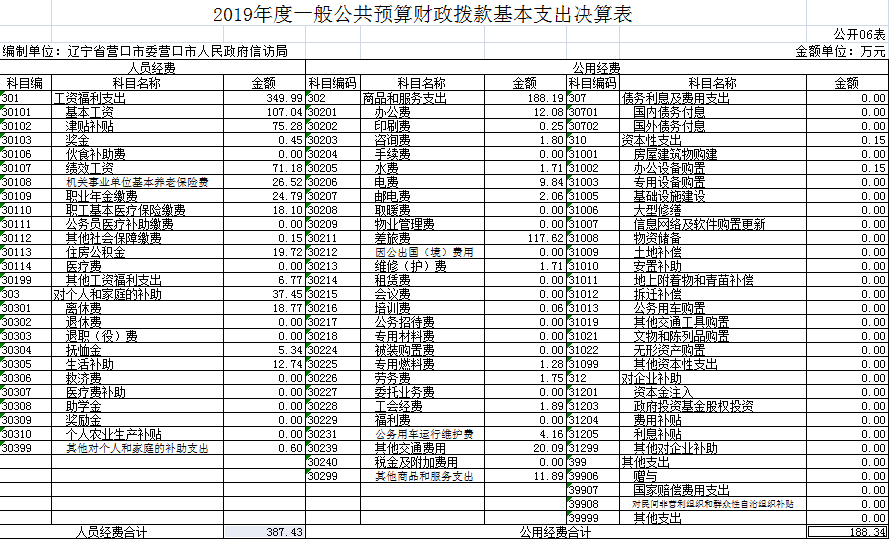
Task: Click the 资本性支出 cell
Action: (x=713, y=140)
